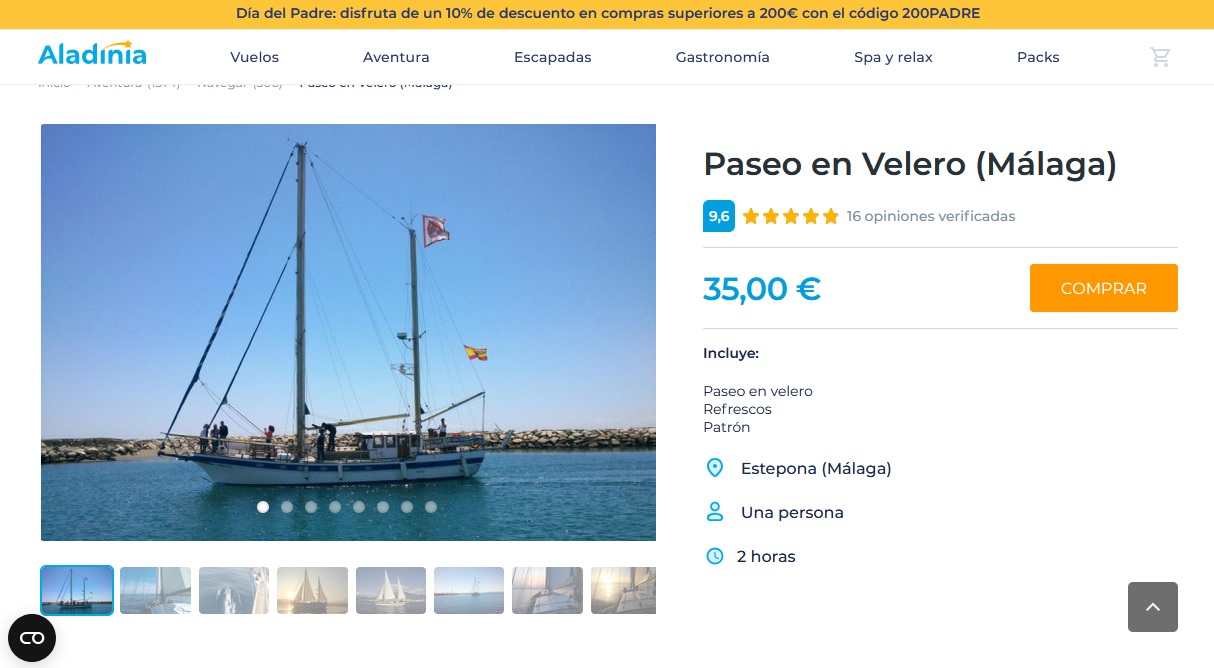Open the cookie settings round icon

pyautogui.click(x=32, y=638)
